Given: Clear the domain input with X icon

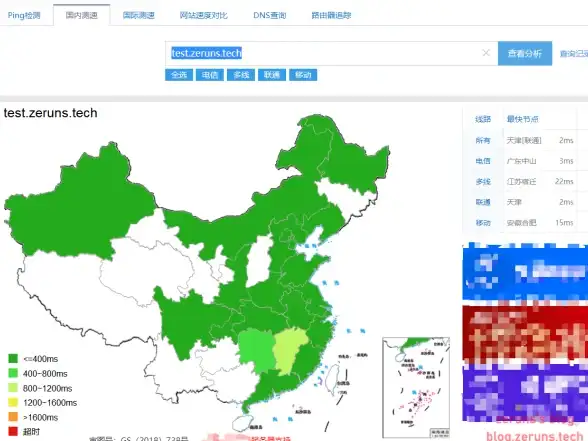Looking at the screenshot, I should point(486,53).
